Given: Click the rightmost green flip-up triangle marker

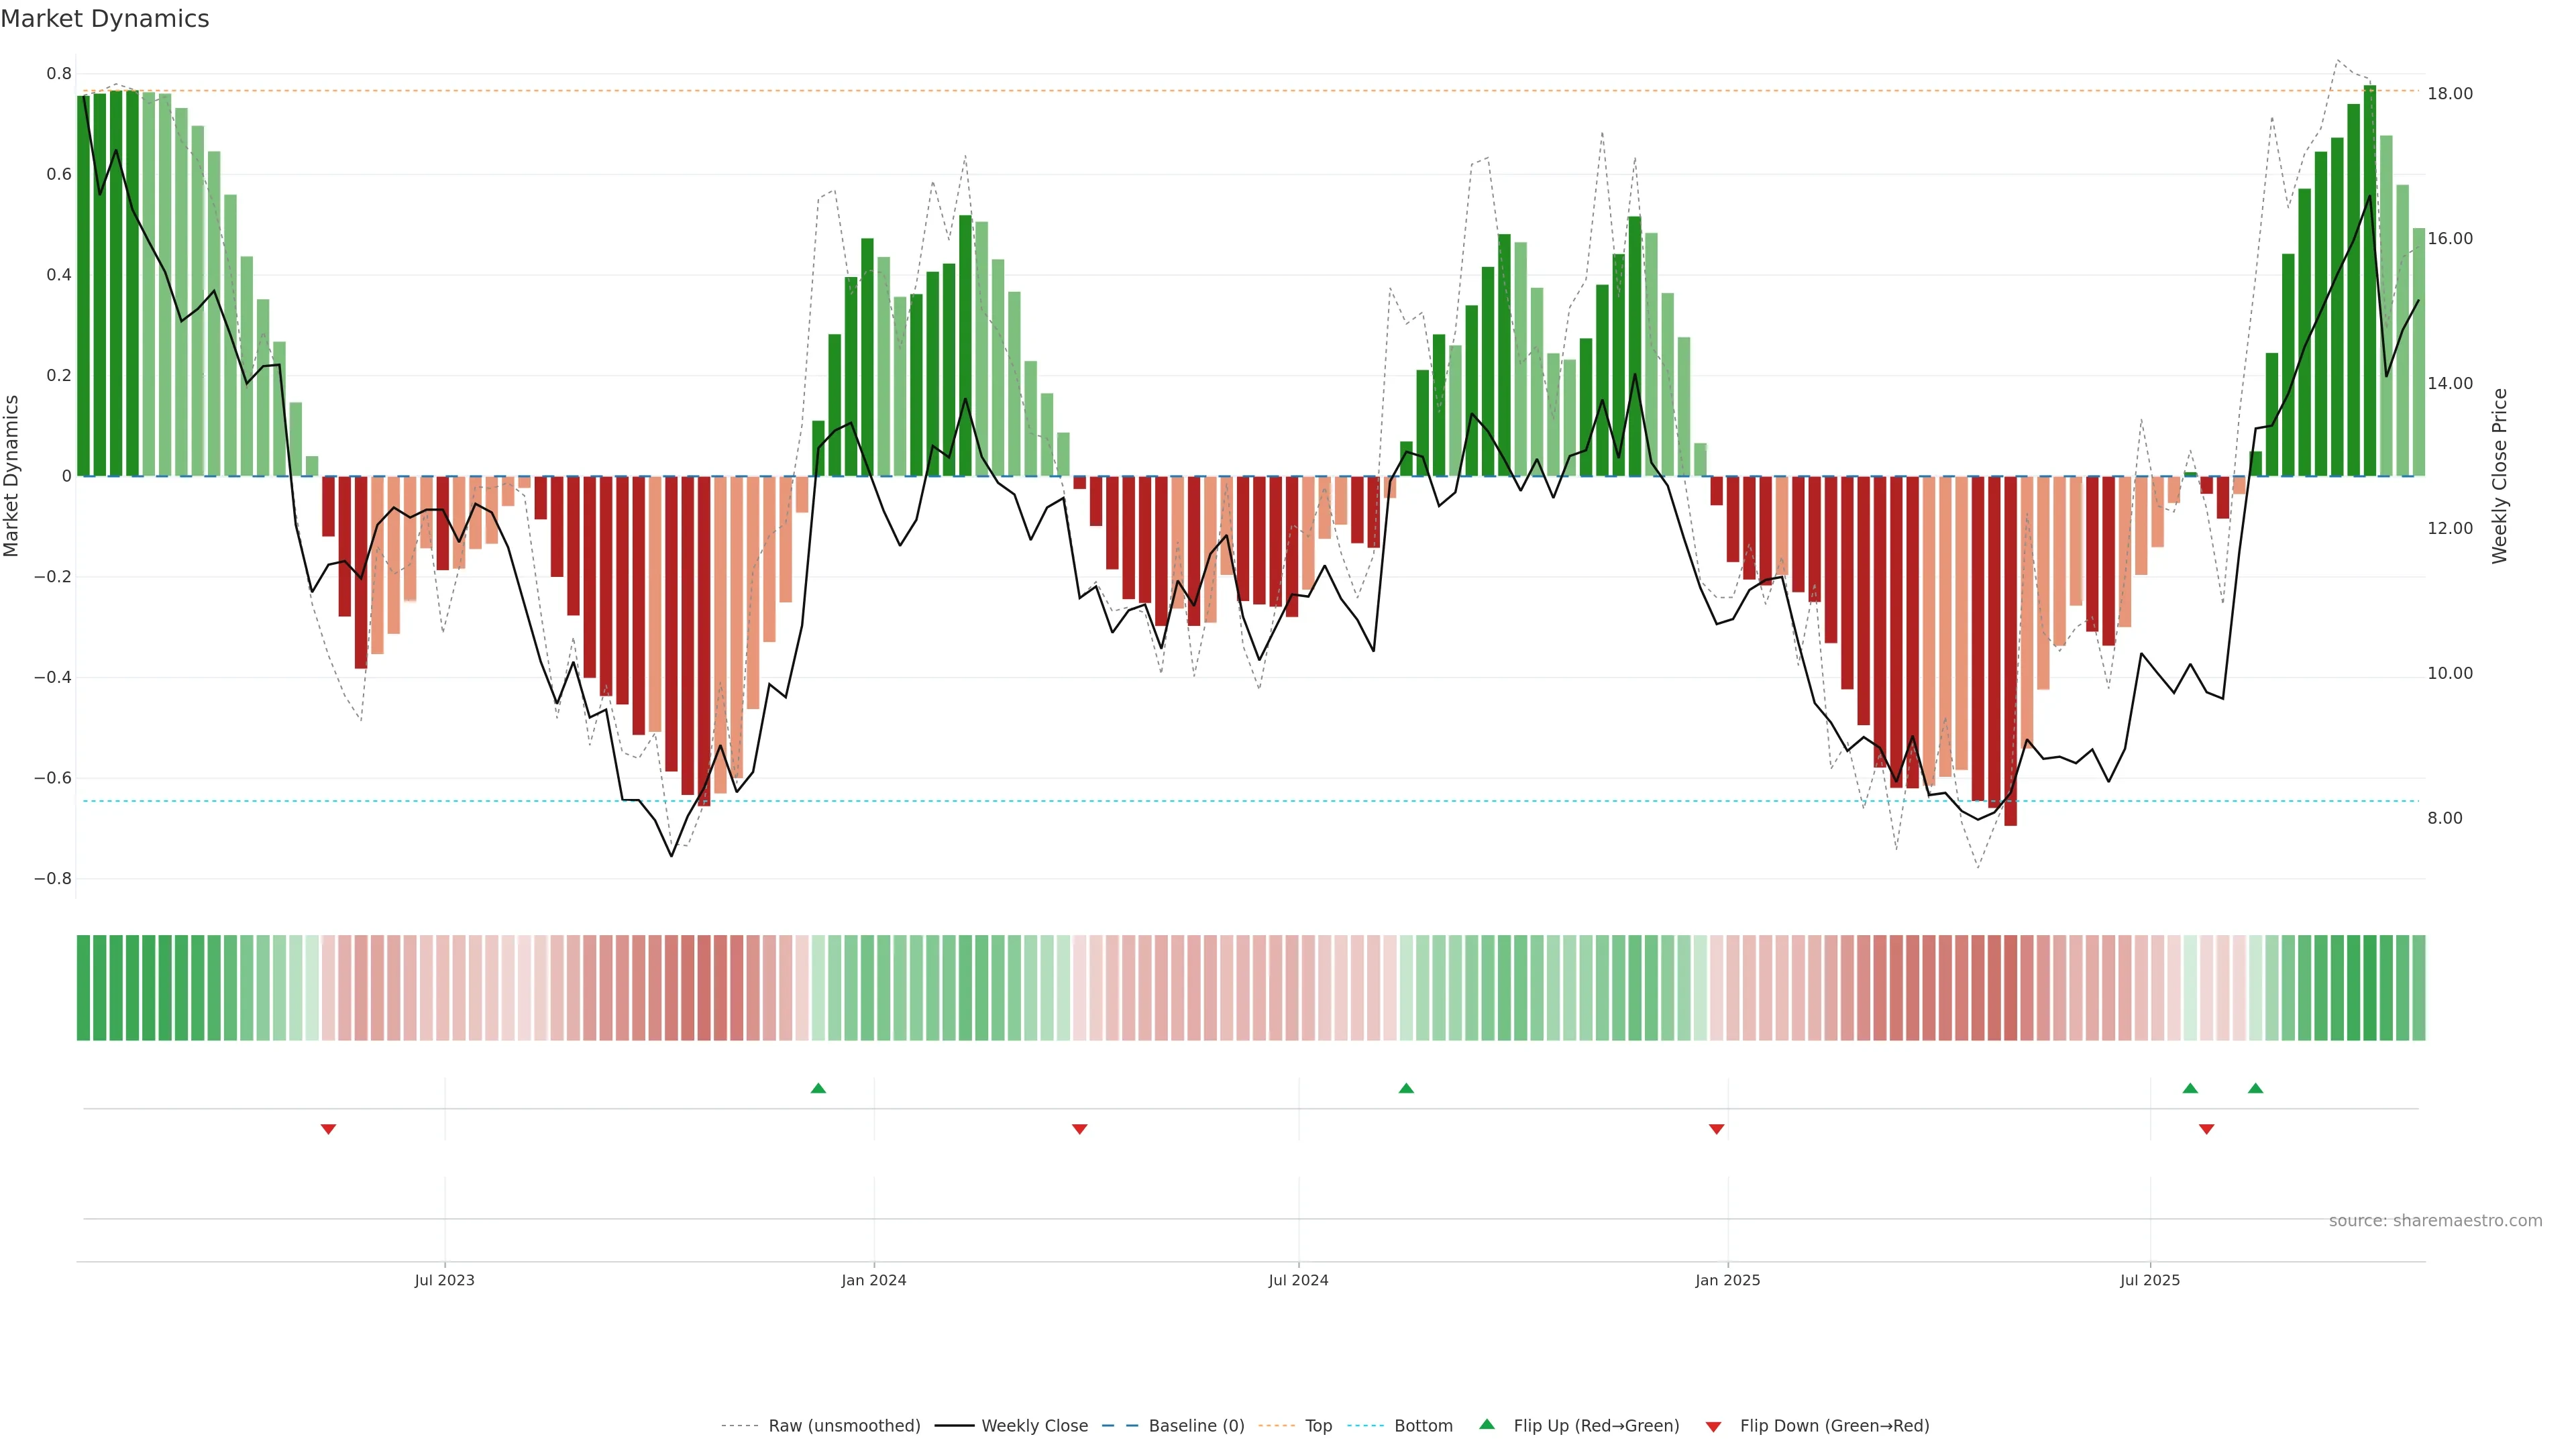Looking at the screenshot, I should click(x=2255, y=1088).
